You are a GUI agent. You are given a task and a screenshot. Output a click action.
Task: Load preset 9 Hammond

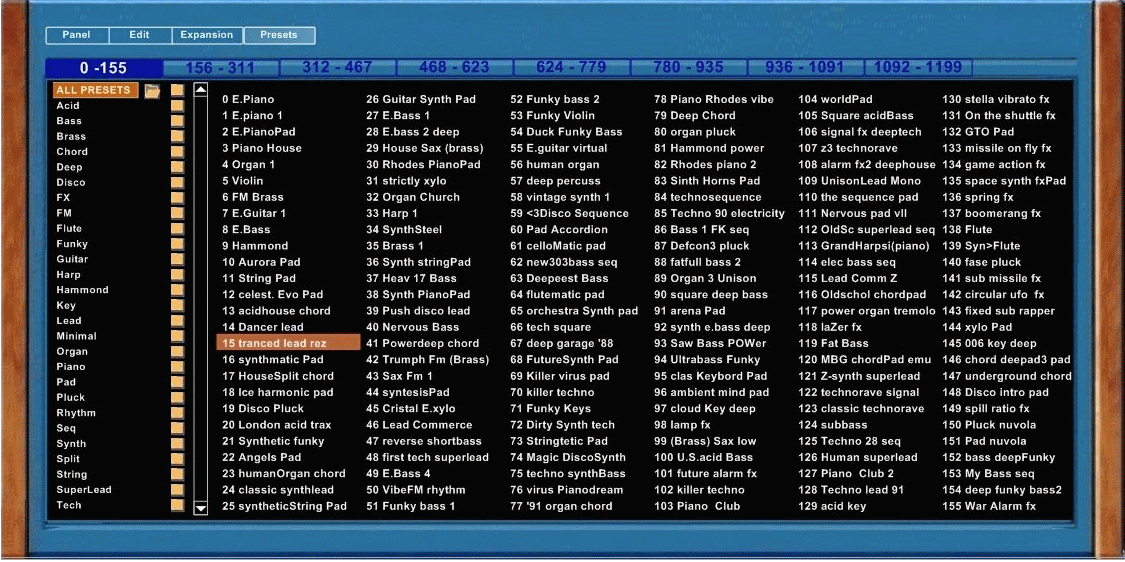[255, 246]
